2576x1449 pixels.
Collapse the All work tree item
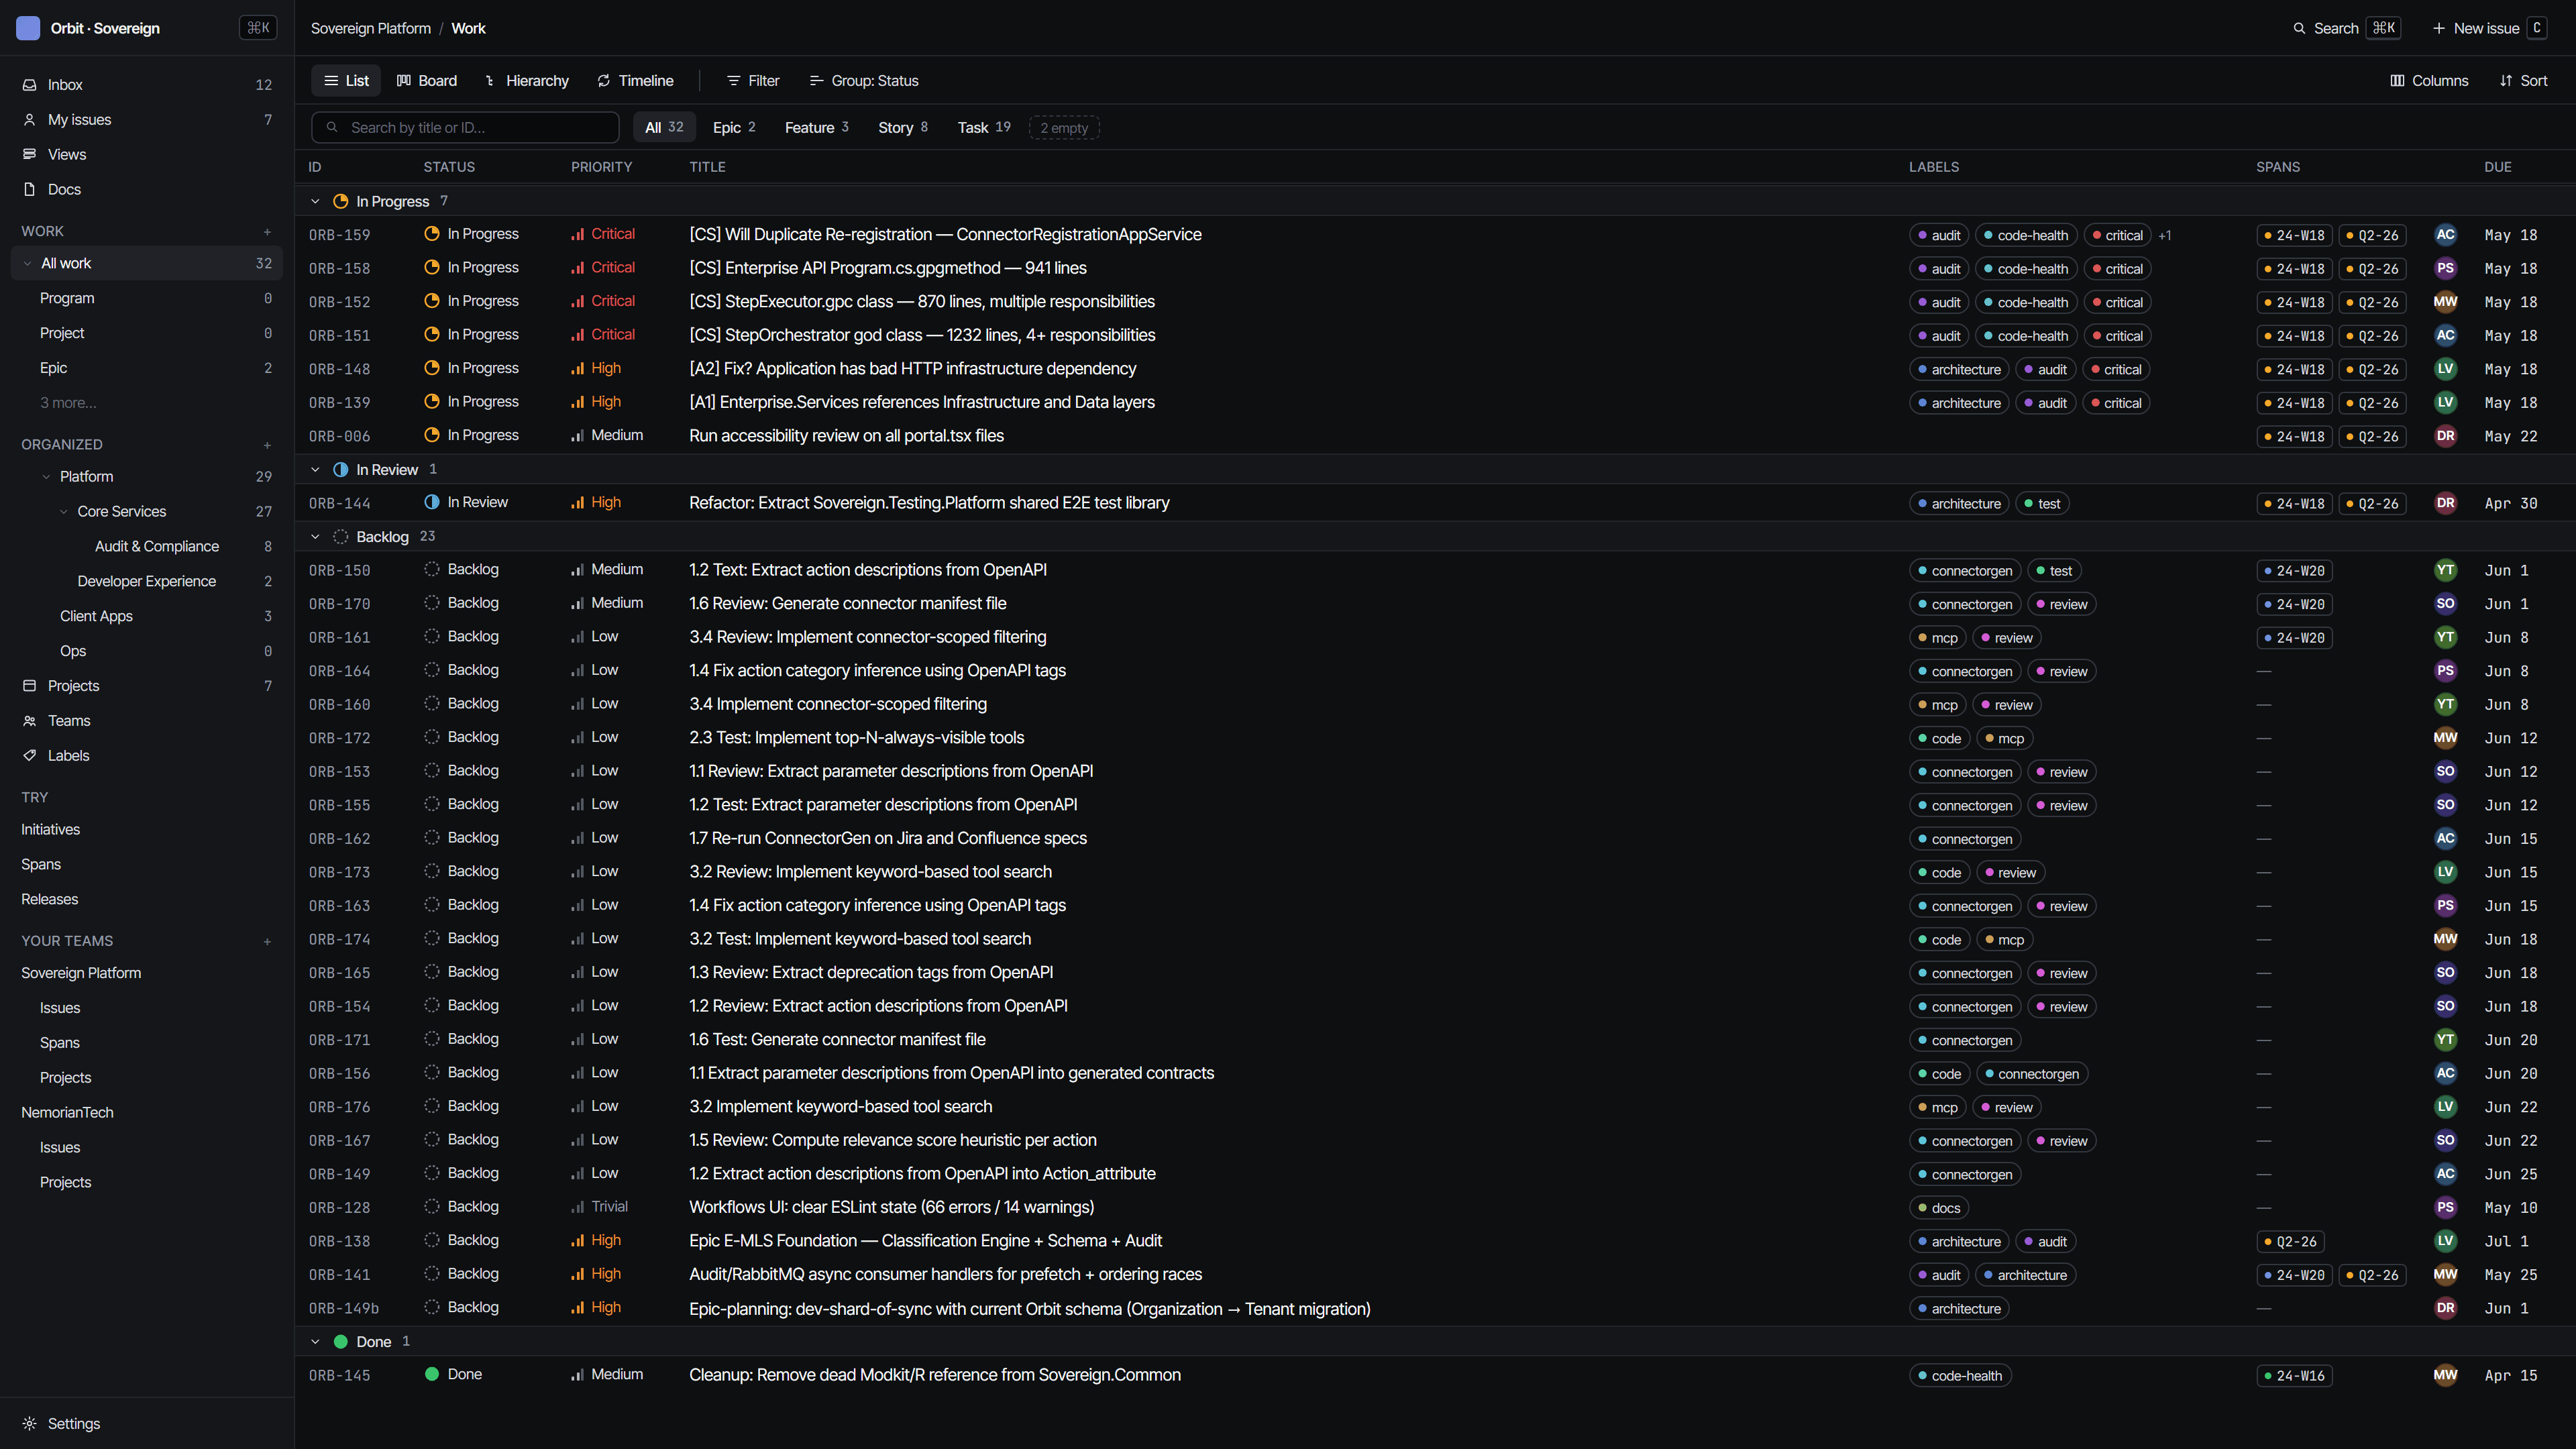tap(28, 264)
